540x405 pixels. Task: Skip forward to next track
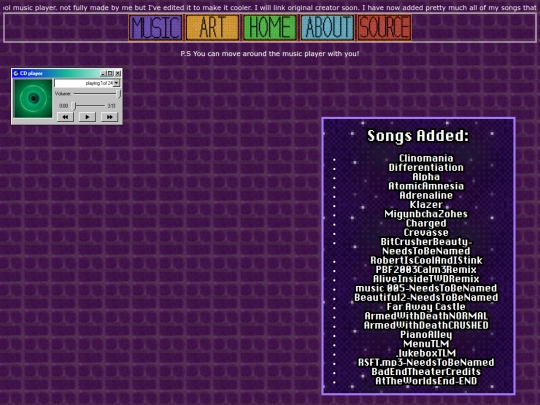[x=110, y=117]
